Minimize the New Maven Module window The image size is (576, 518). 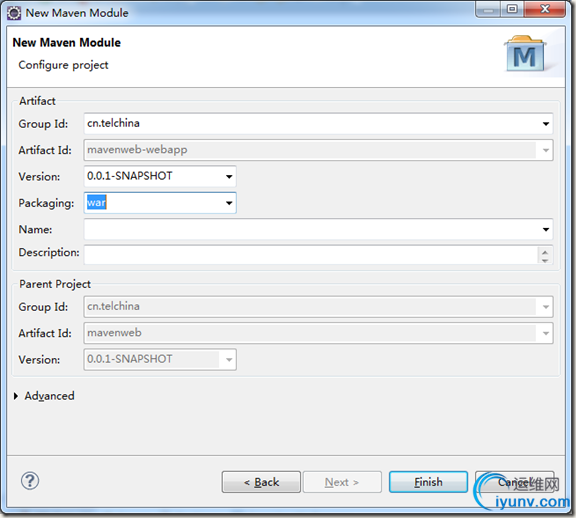[x=488, y=9]
